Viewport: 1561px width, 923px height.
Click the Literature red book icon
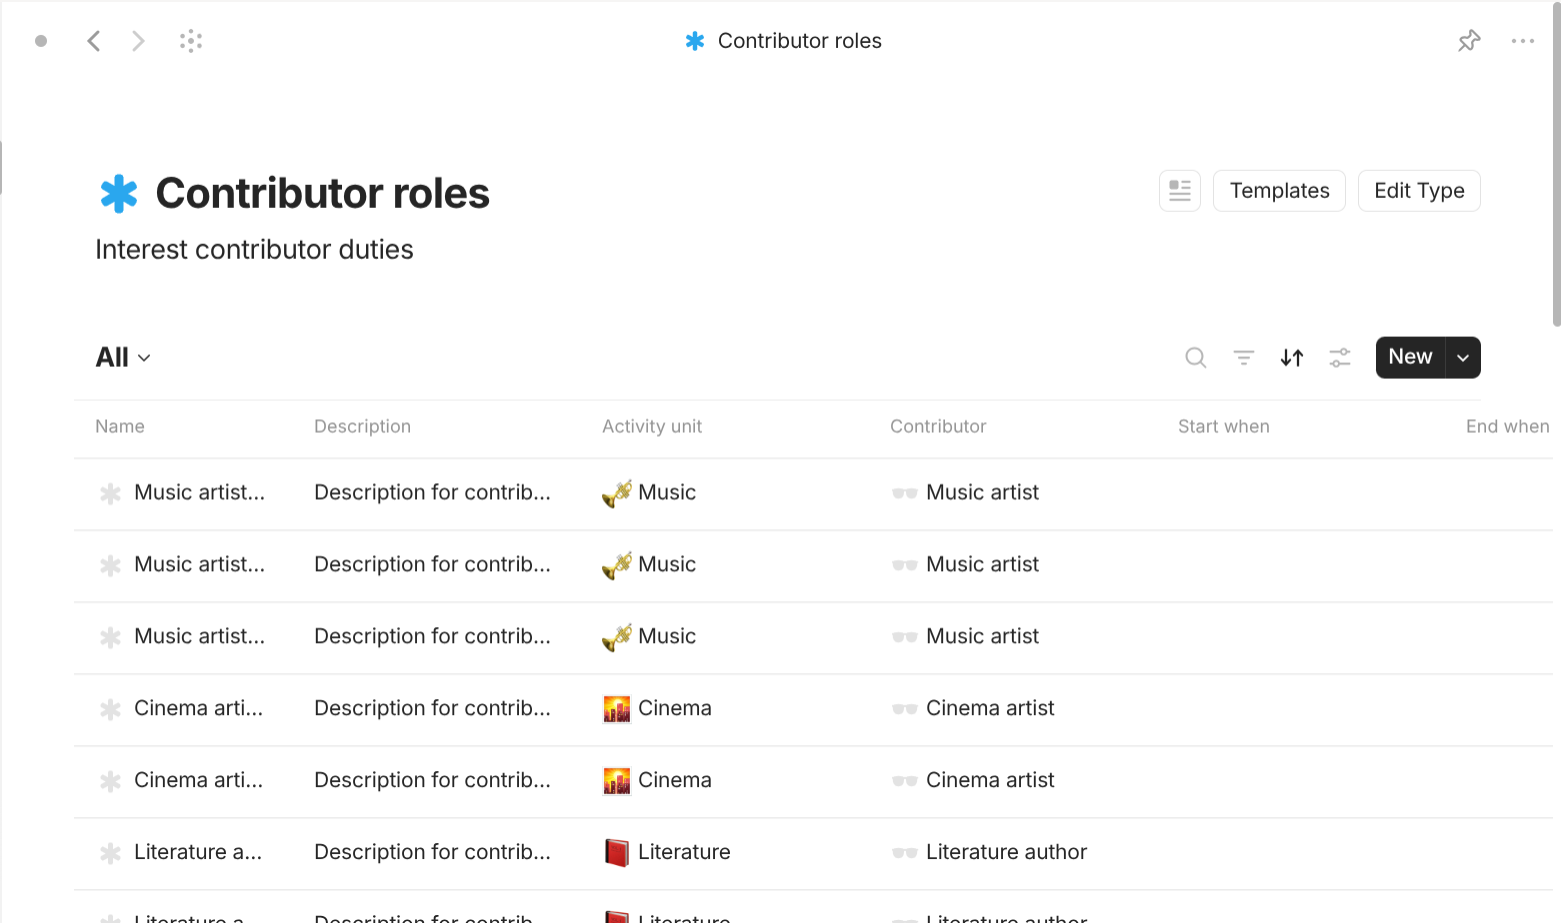(617, 851)
